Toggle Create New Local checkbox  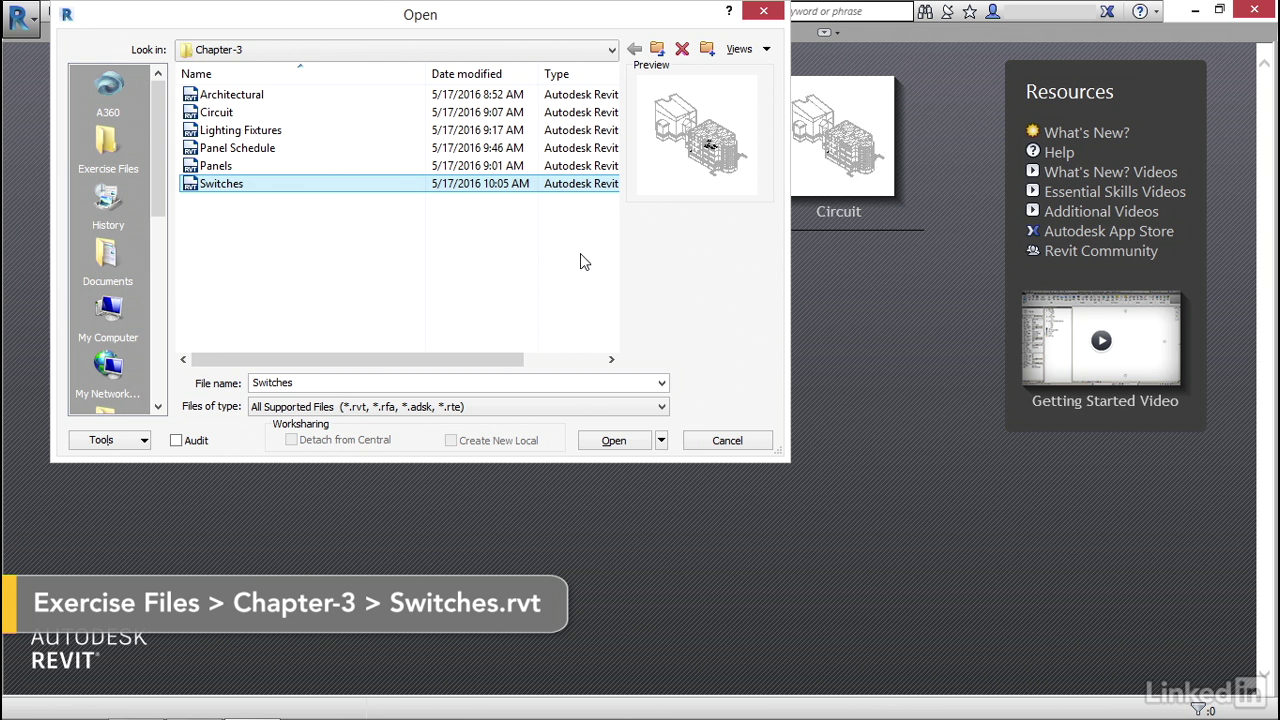tap(451, 440)
